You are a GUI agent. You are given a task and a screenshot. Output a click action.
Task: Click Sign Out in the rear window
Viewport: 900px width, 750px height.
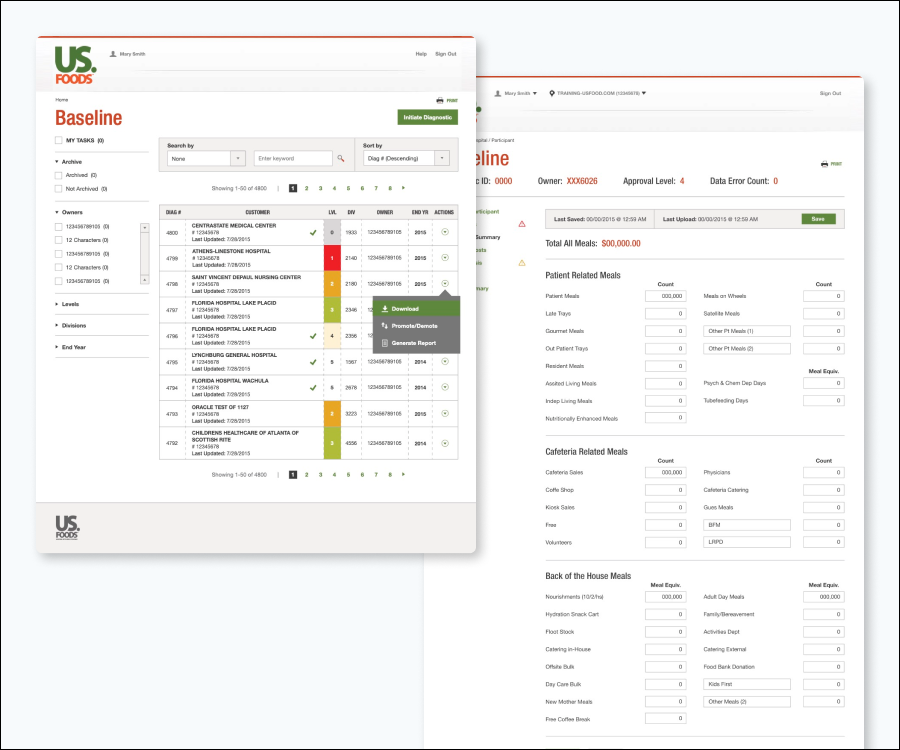[x=831, y=93]
